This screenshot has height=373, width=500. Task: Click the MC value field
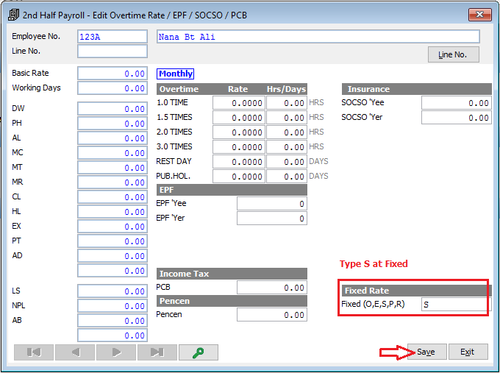tap(112, 153)
